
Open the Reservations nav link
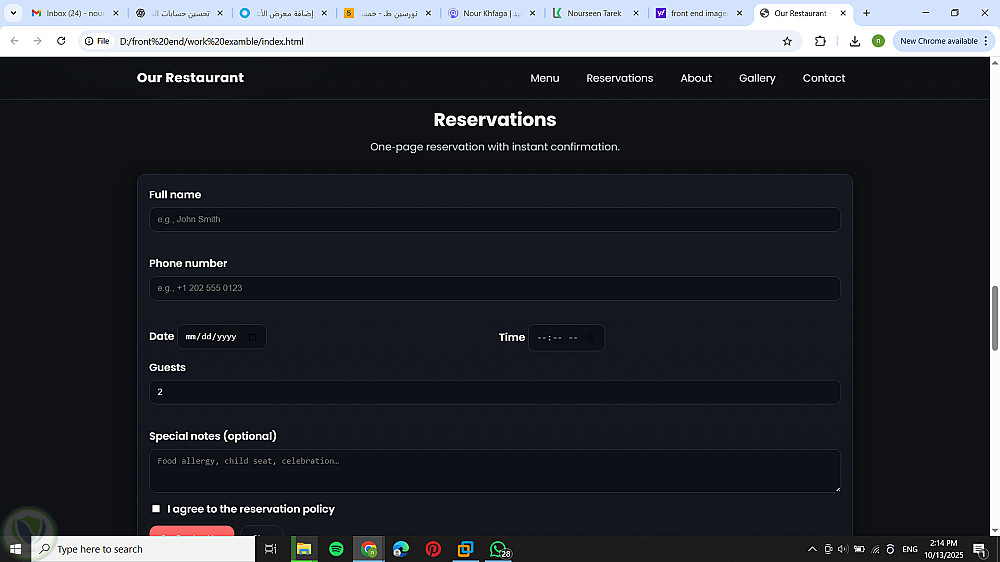tap(619, 78)
